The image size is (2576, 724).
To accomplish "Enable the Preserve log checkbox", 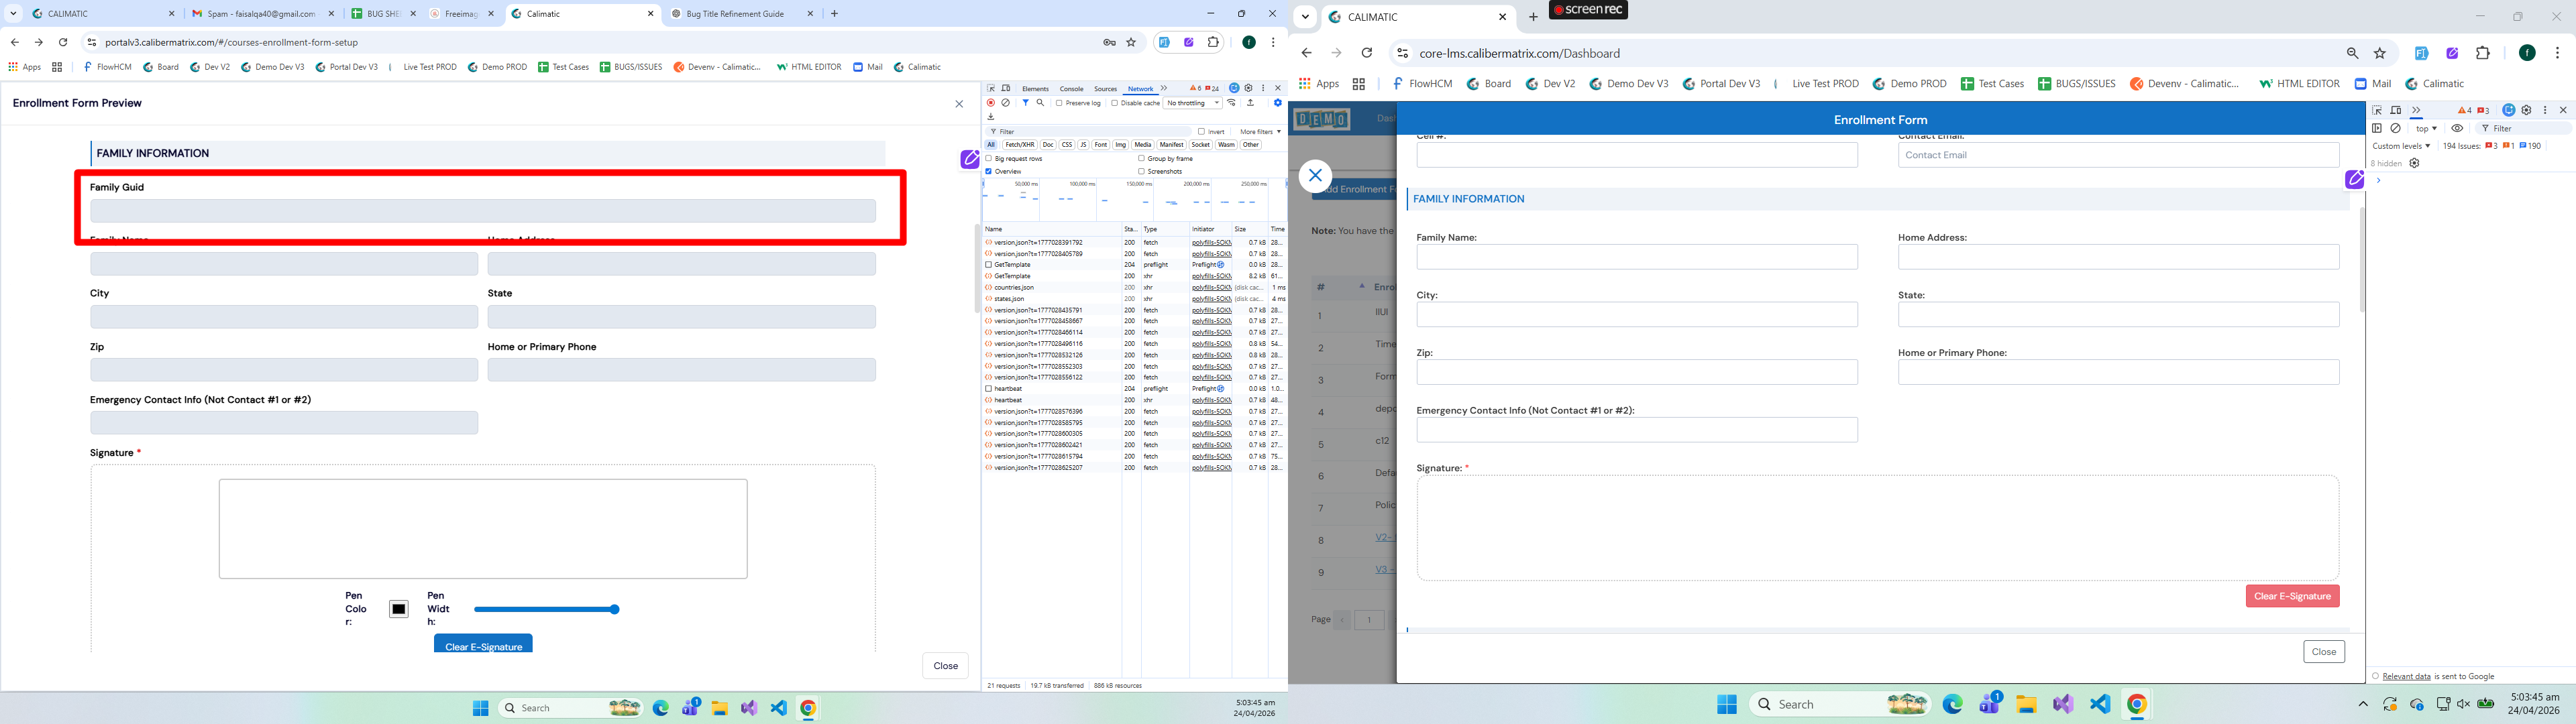I will [x=1059, y=103].
